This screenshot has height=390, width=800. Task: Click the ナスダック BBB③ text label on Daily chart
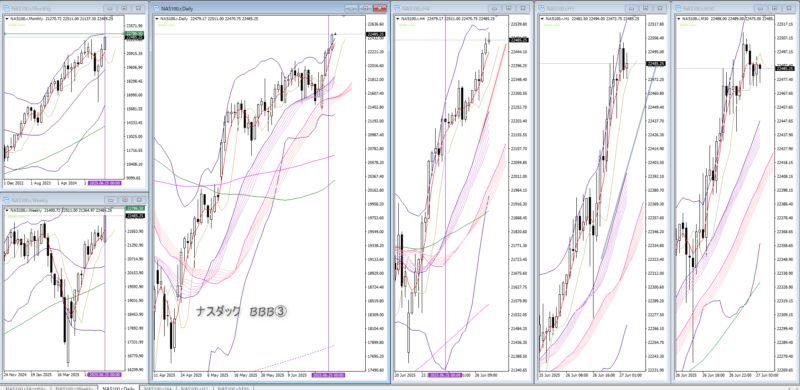[x=243, y=310]
